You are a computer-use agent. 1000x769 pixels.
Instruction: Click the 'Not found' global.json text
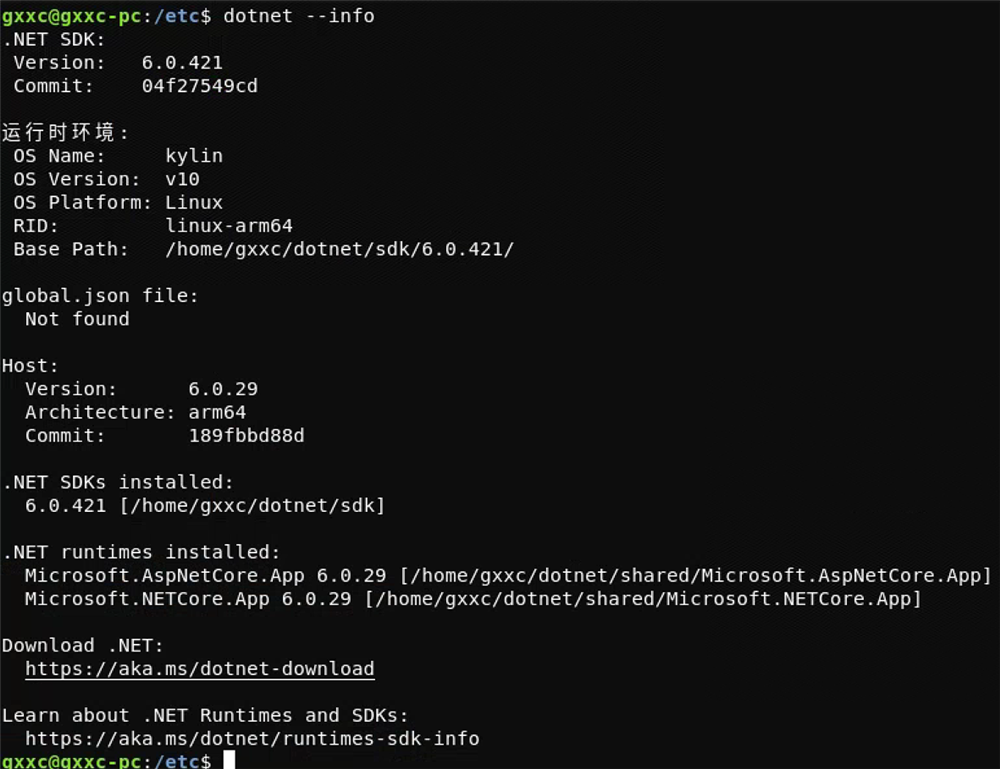pyautogui.click(x=77, y=319)
